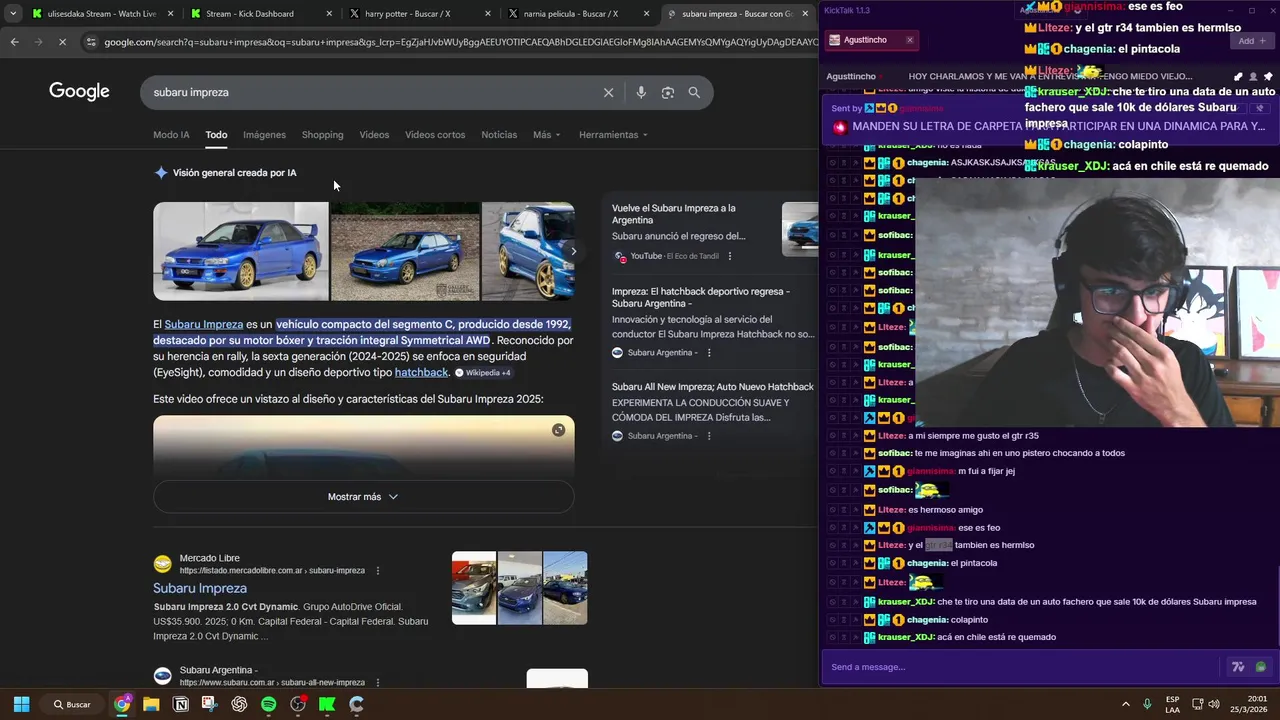Image resolution: width=1280 pixels, height=720 pixels.
Task: Click the Google logo
Action: pyautogui.click(x=79, y=92)
